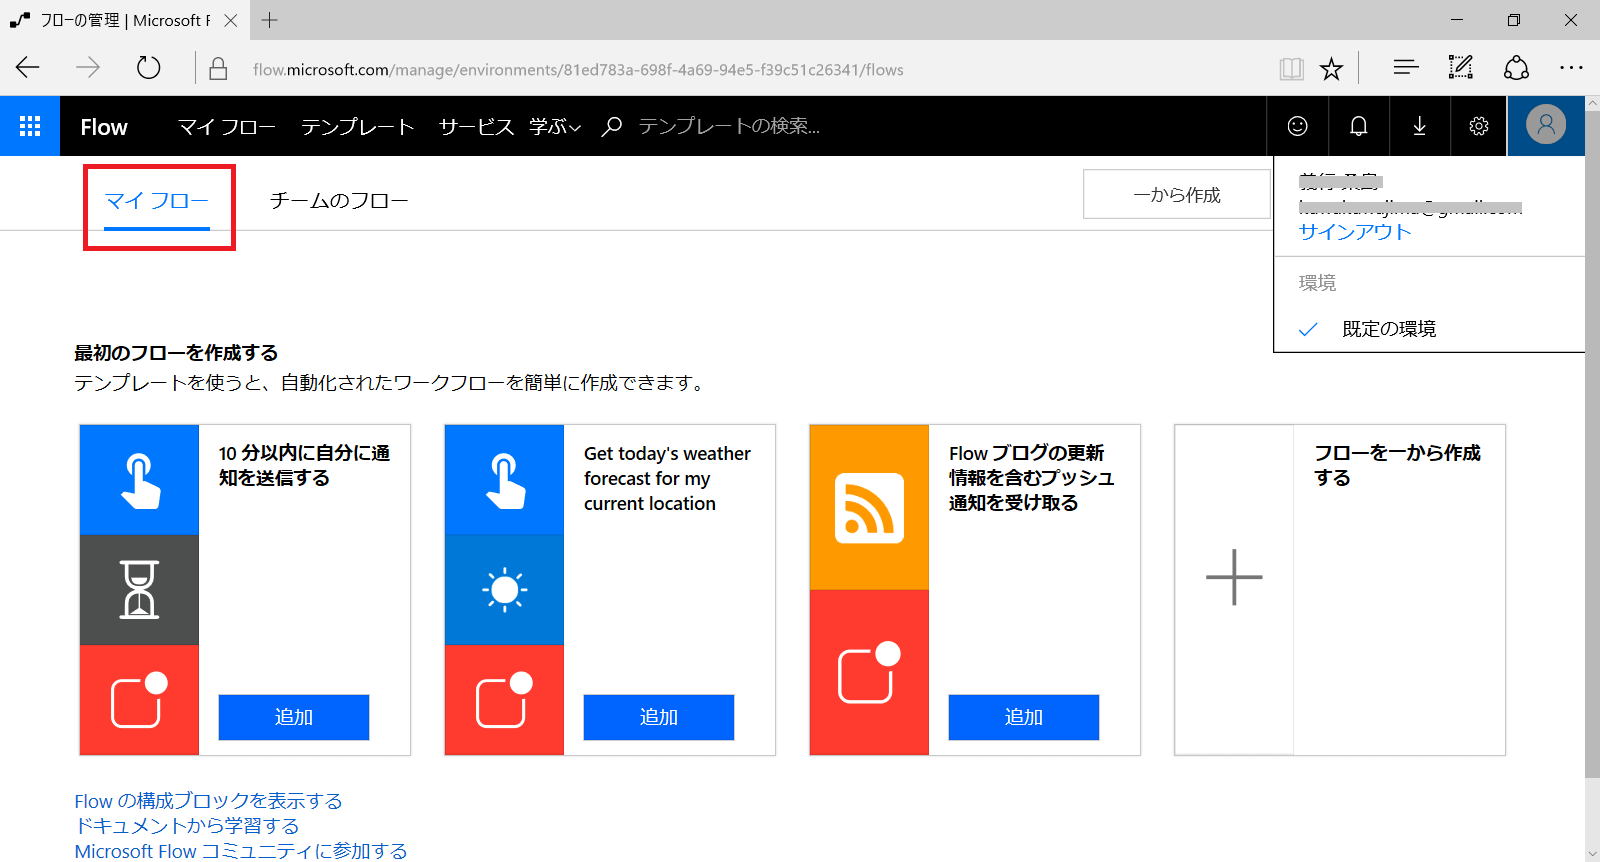Open サービス in the navigation bar
The image size is (1600, 862).
point(476,127)
